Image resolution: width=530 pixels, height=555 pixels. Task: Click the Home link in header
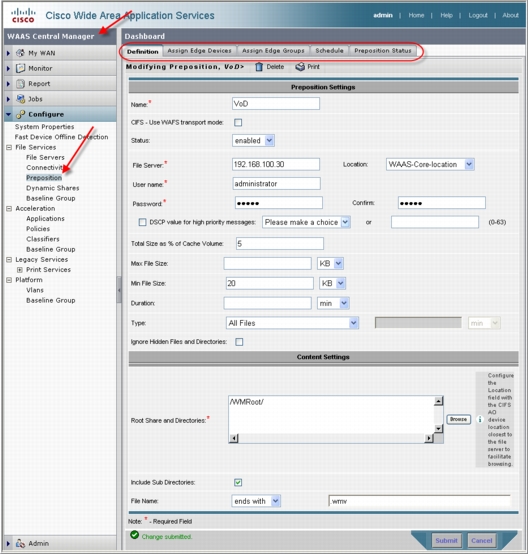tap(416, 15)
